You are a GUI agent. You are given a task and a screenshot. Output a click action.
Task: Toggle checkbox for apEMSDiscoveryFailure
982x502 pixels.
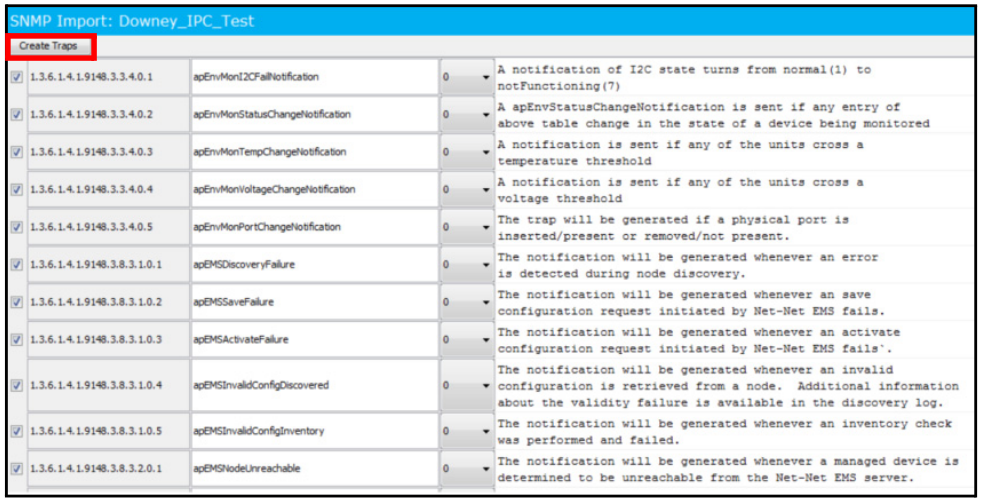(x=17, y=265)
